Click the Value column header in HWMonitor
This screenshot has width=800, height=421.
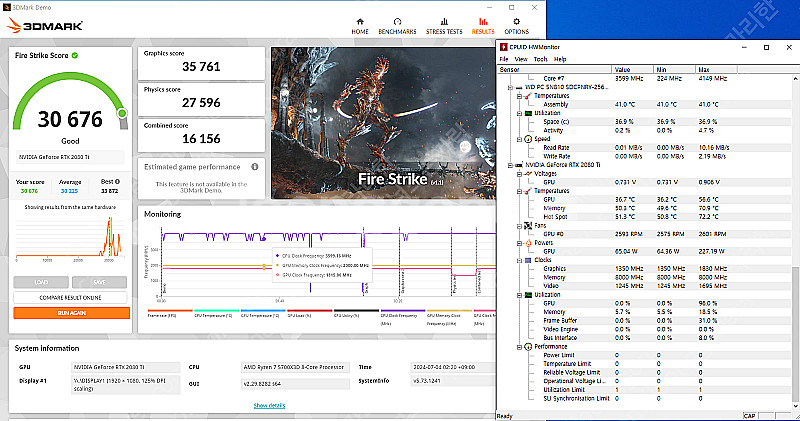[x=633, y=69]
